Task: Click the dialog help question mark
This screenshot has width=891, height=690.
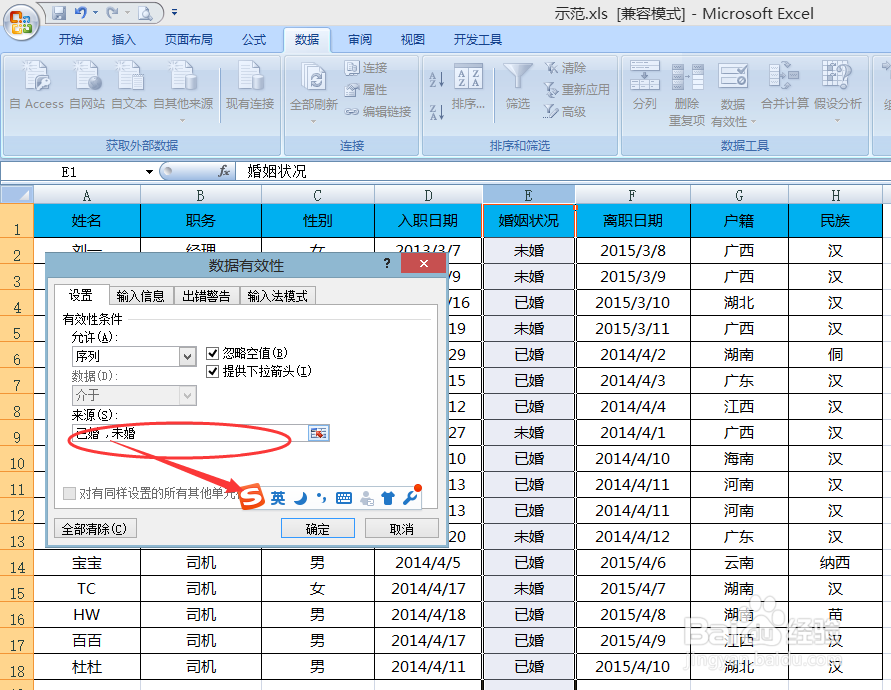Action: coord(387,263)
